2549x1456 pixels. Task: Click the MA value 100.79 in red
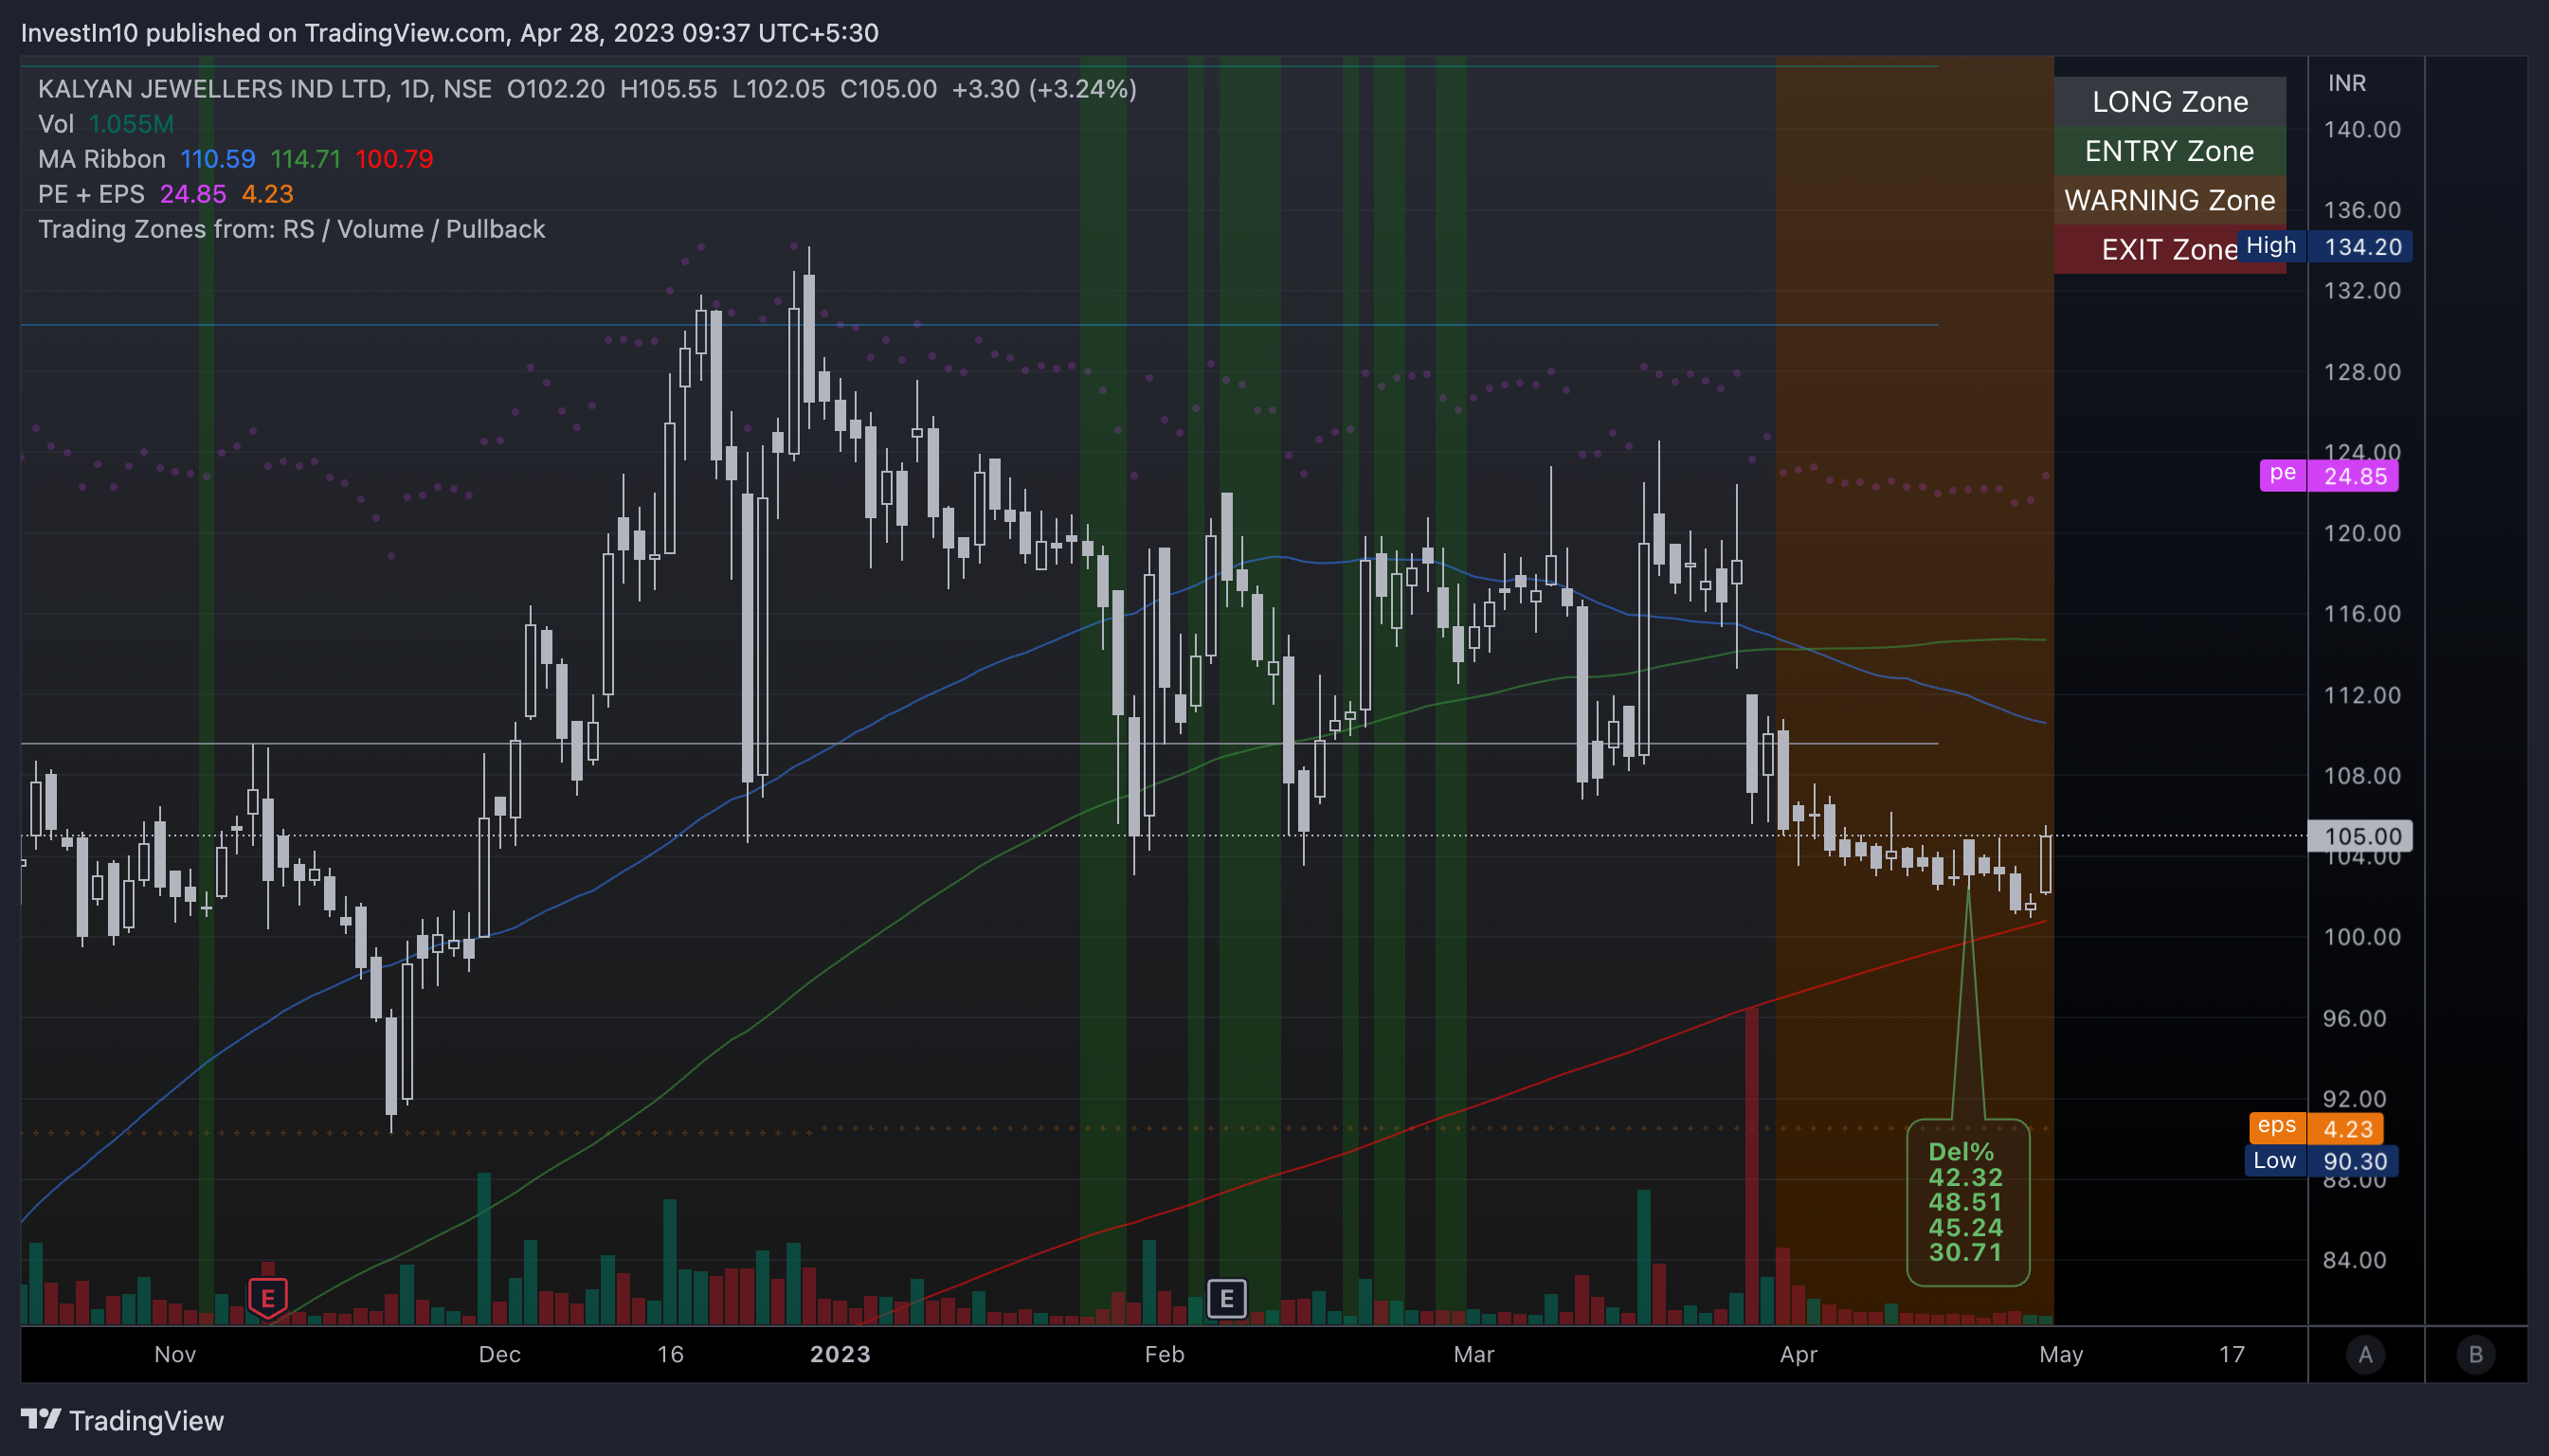tap(394, 159)
